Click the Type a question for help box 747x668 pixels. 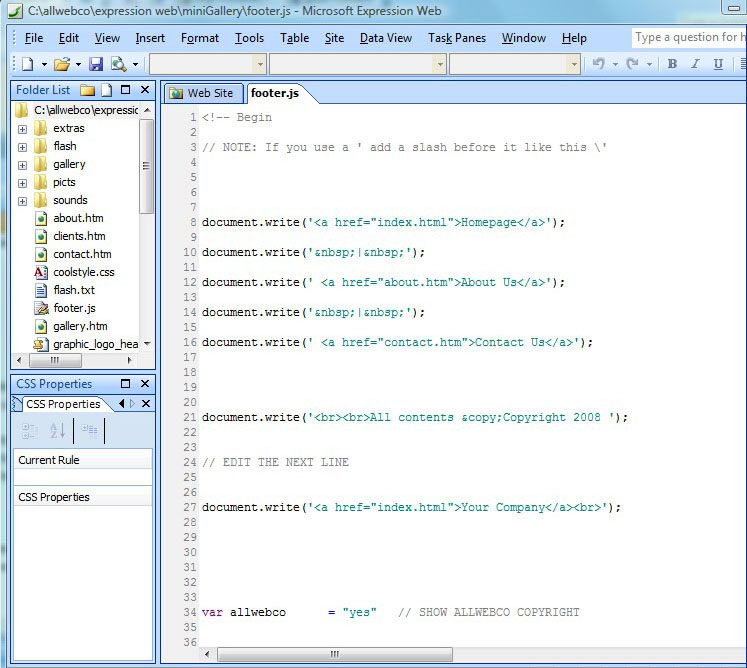pos(689,37)
